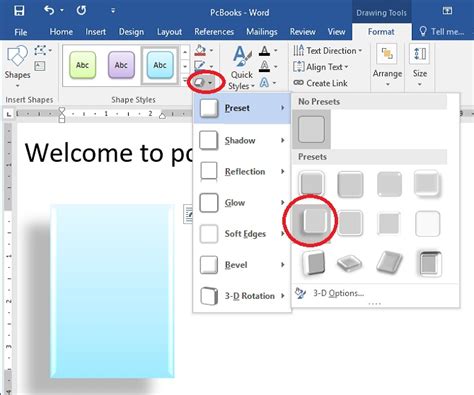
Task: Switch to the Review tab
Action: tap(302, 32)
